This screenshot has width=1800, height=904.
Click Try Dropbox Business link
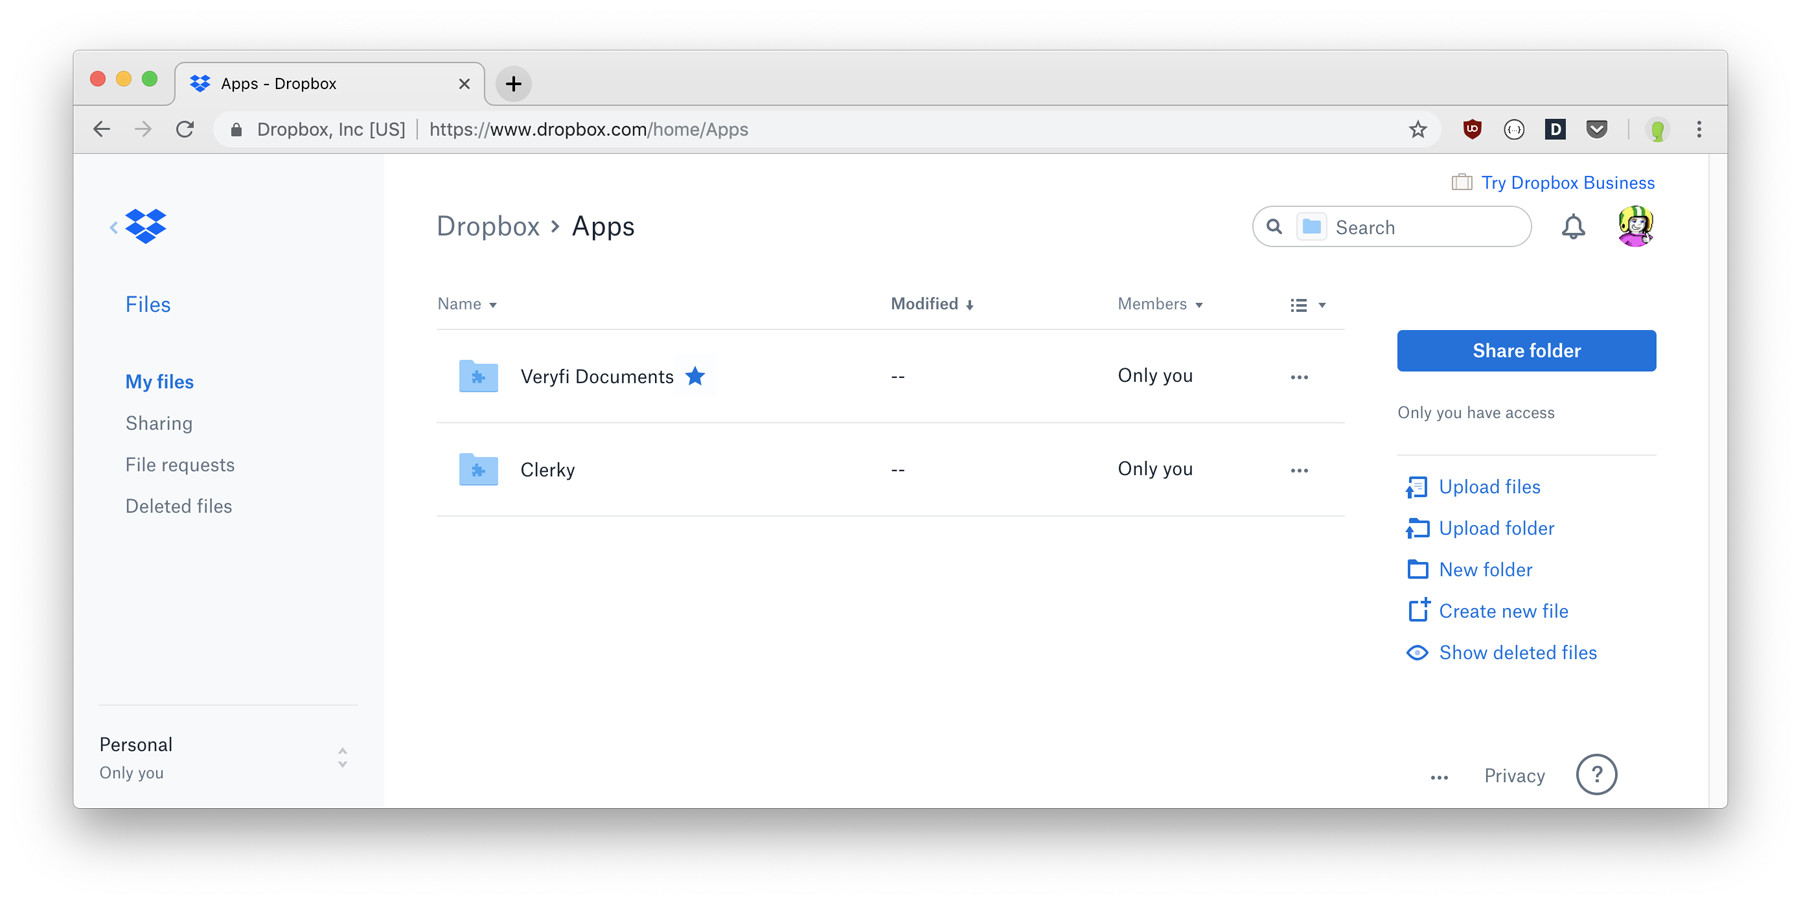pyautogui.click(x=1553, y=183)
